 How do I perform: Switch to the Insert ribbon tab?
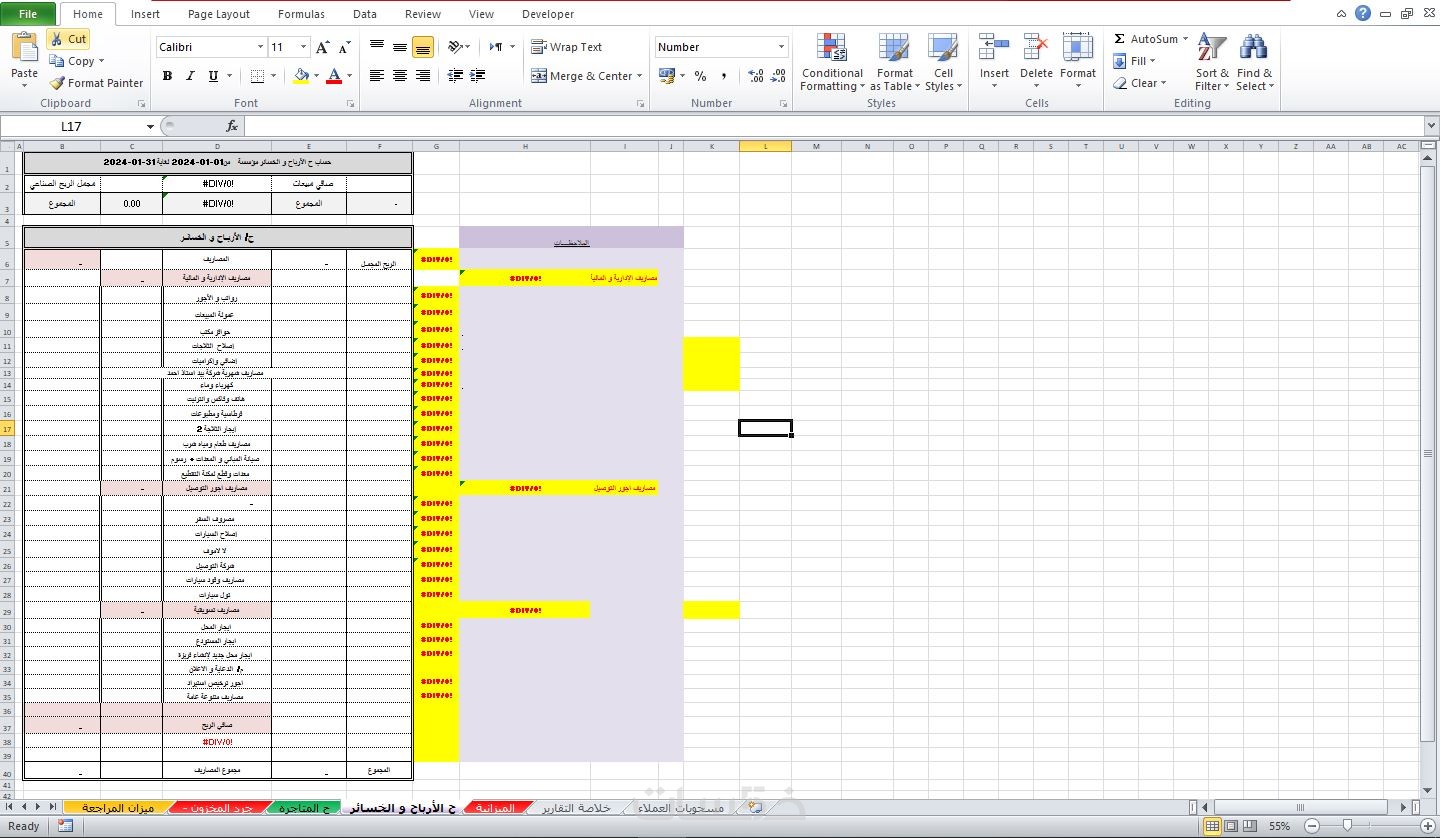[145, 14]
